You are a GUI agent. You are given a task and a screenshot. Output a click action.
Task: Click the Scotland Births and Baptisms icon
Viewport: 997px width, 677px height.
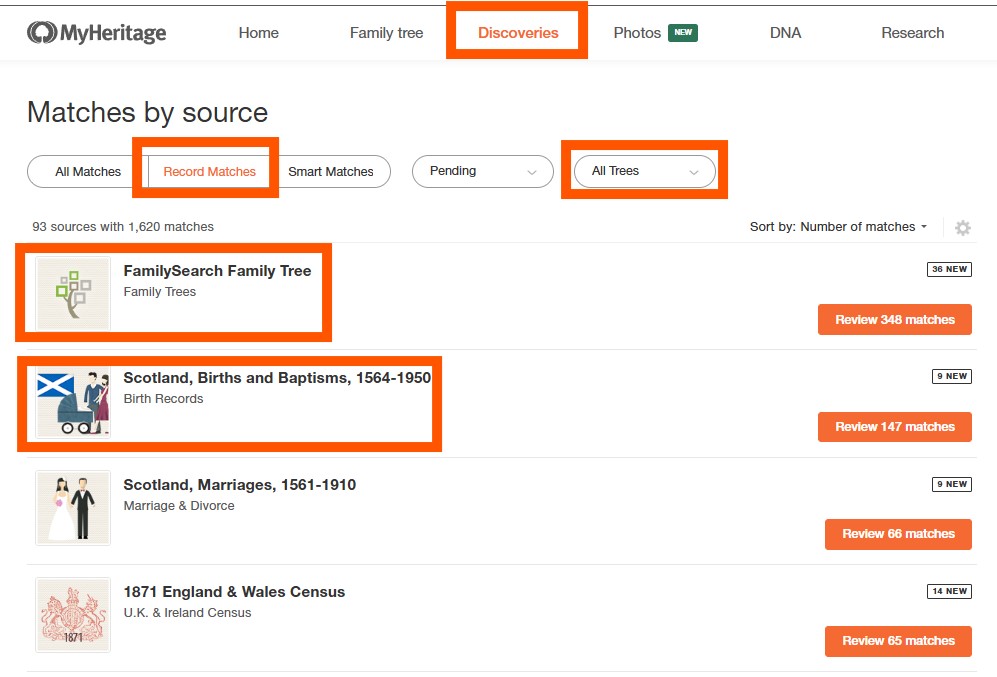click(73, 401)
